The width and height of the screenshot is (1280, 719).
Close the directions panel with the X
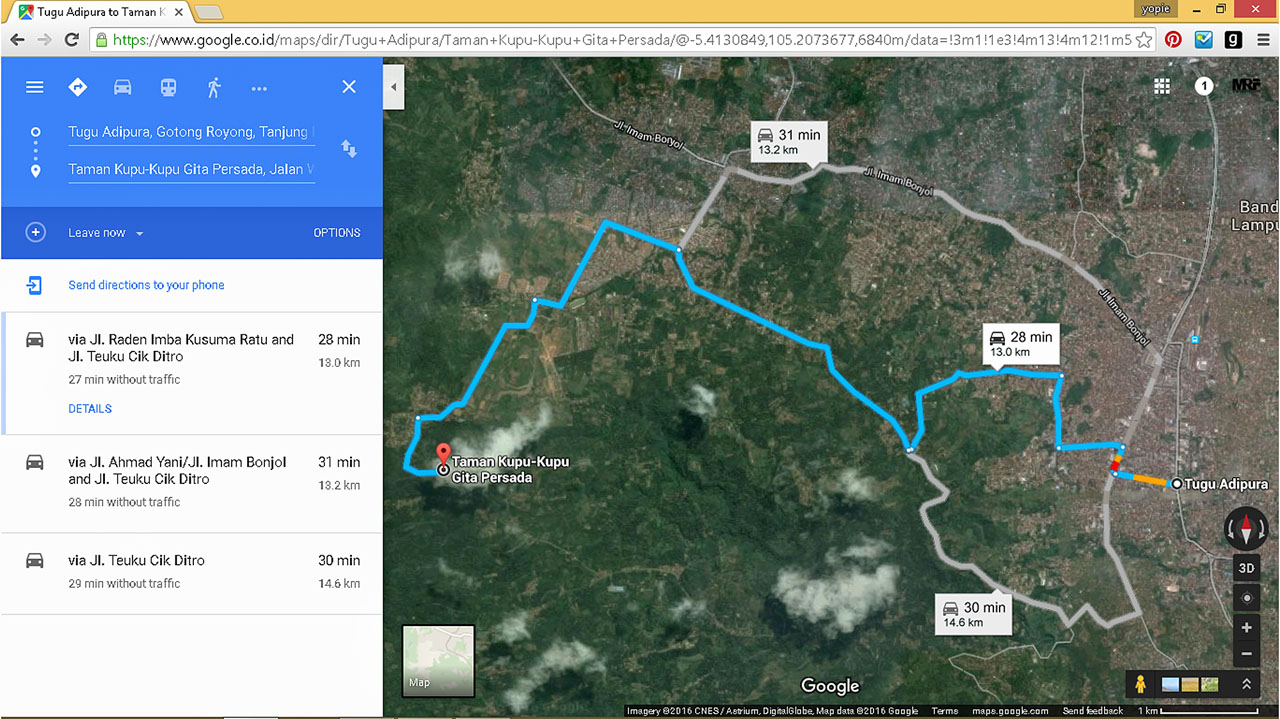pyautogui.click(x=349, y=87)
